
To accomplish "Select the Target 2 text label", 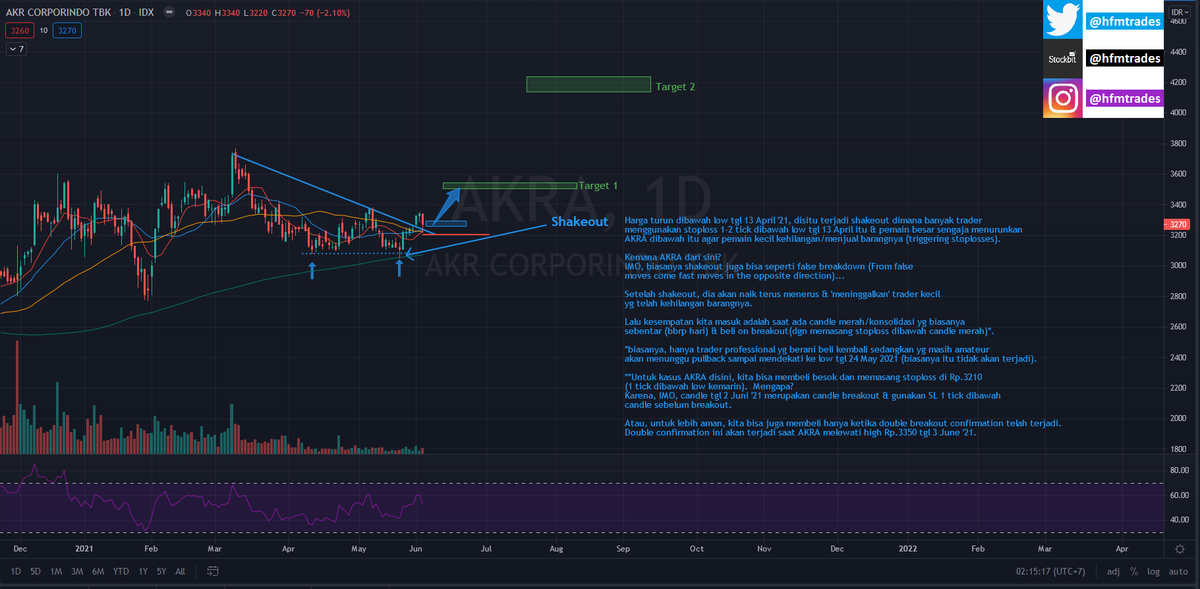I will coord(675,87).
